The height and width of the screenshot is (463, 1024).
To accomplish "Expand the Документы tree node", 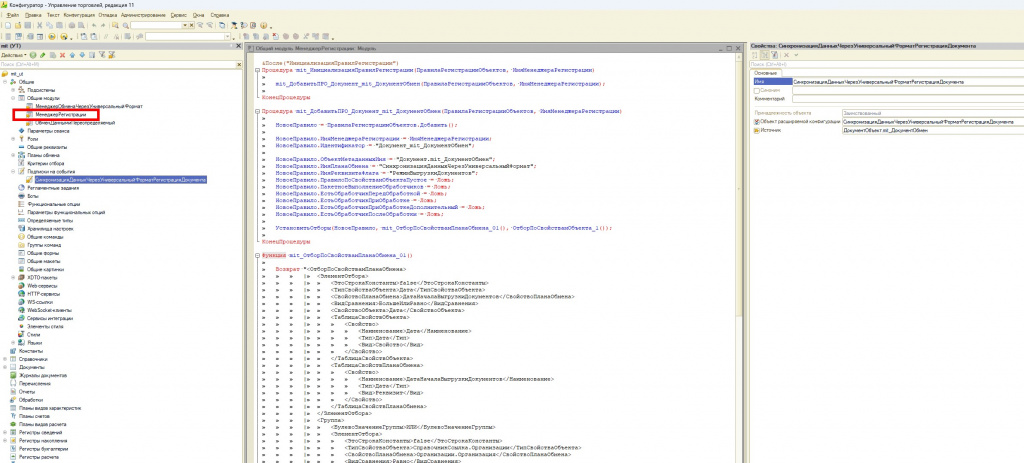I will pos(7,367).
